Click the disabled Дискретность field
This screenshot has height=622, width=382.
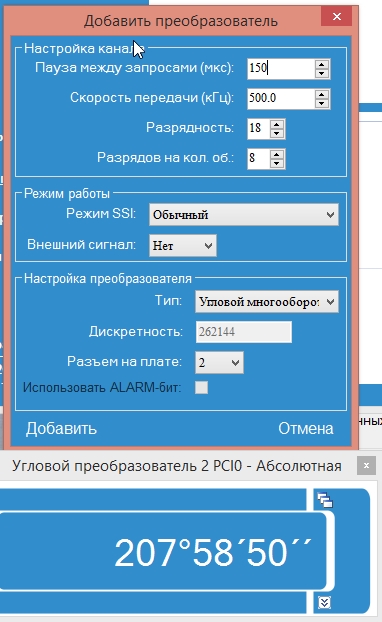click(244, 332)
